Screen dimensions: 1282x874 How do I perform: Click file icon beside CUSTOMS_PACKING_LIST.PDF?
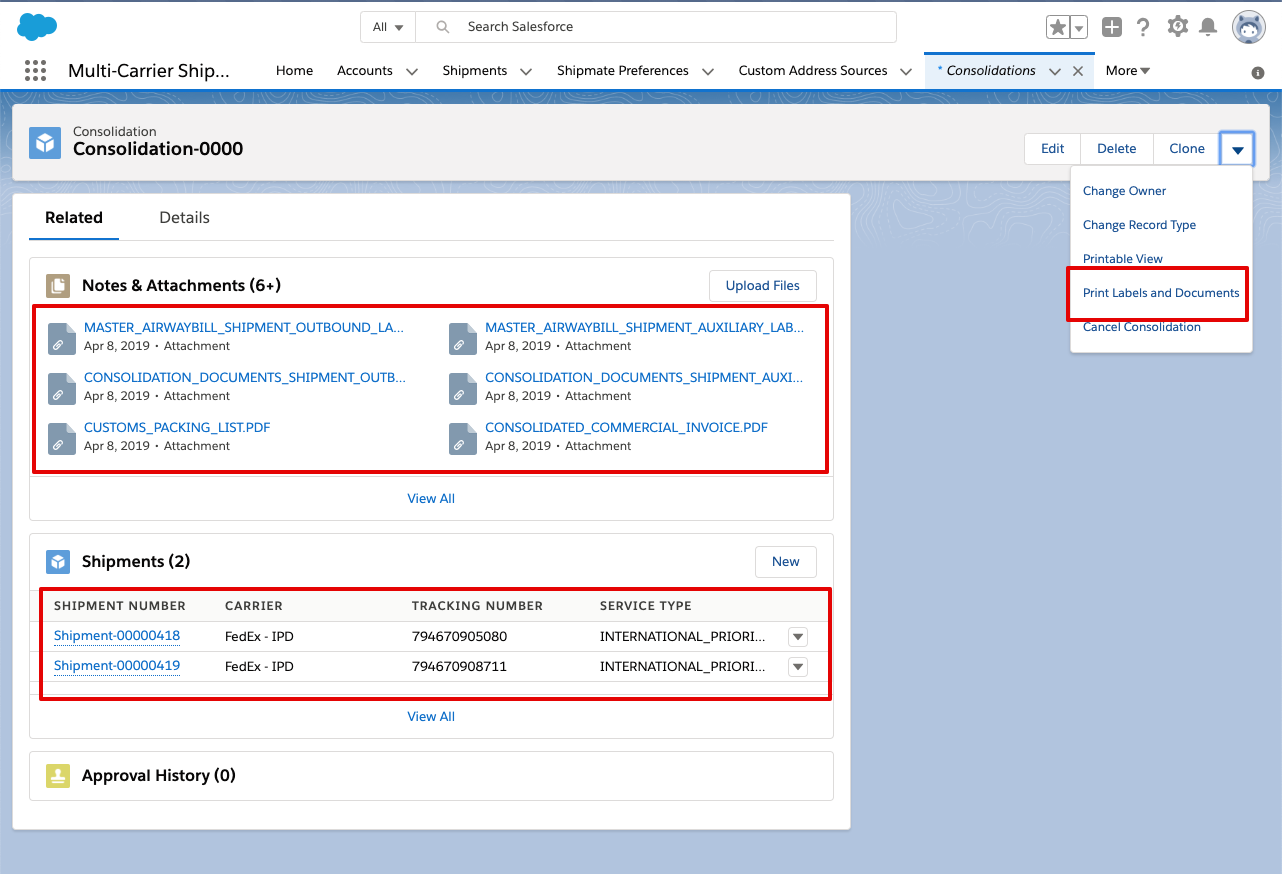(62, 438)
